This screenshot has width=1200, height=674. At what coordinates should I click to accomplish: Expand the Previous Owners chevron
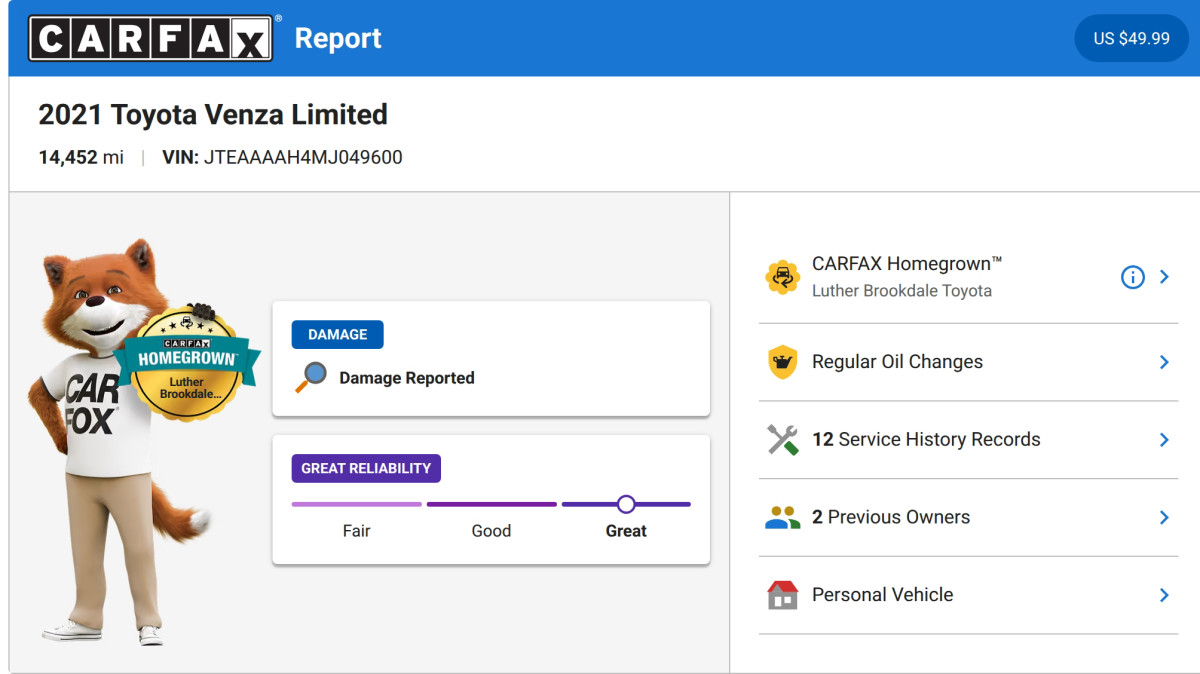[1164, 517]
